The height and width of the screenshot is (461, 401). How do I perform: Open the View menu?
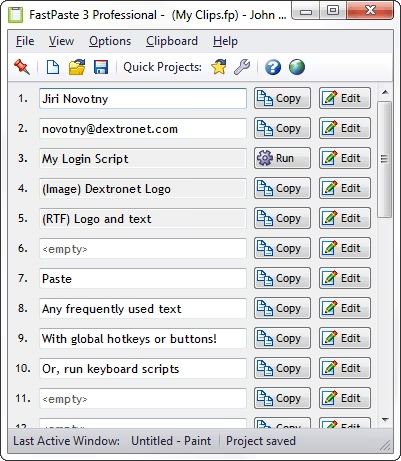click(x=61, y=41)
